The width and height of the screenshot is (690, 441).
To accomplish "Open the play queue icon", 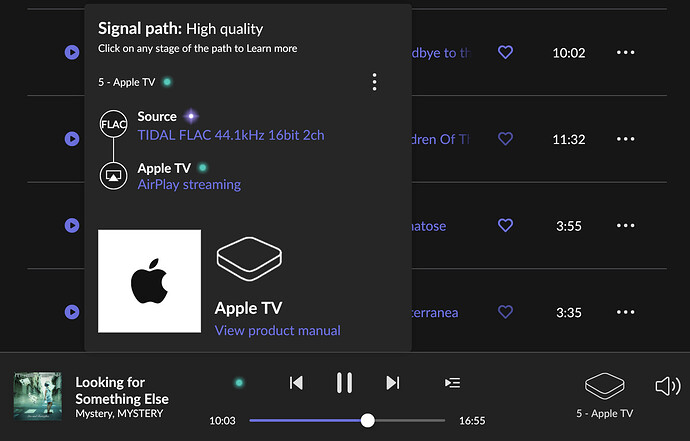I will point(452,383).
